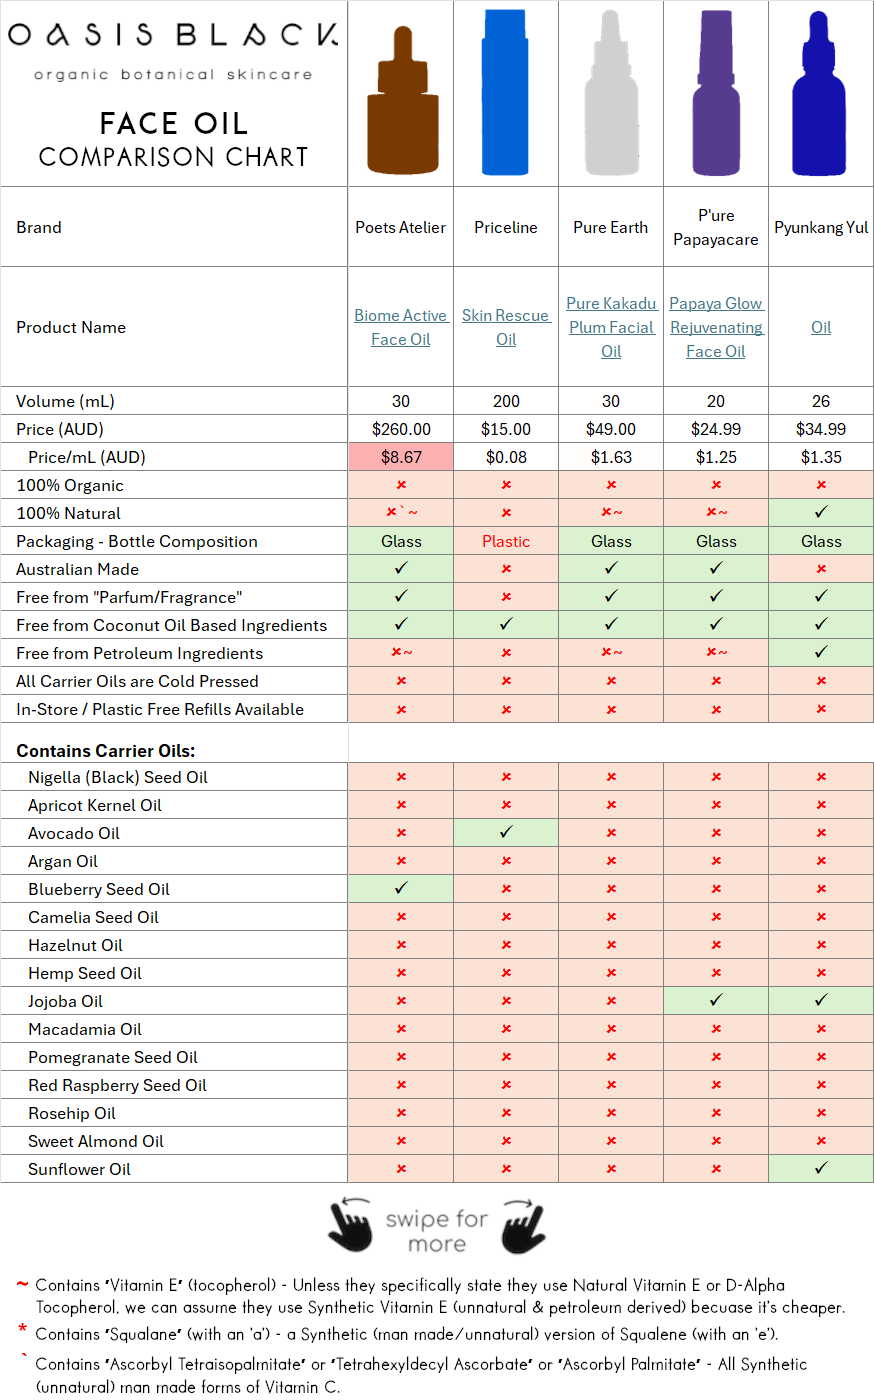Click Petroleum Ingredients checkmark for Pyunkang Yul
Image resolution: width=874 pixels, height=1400 pixels.
(821, 652)
